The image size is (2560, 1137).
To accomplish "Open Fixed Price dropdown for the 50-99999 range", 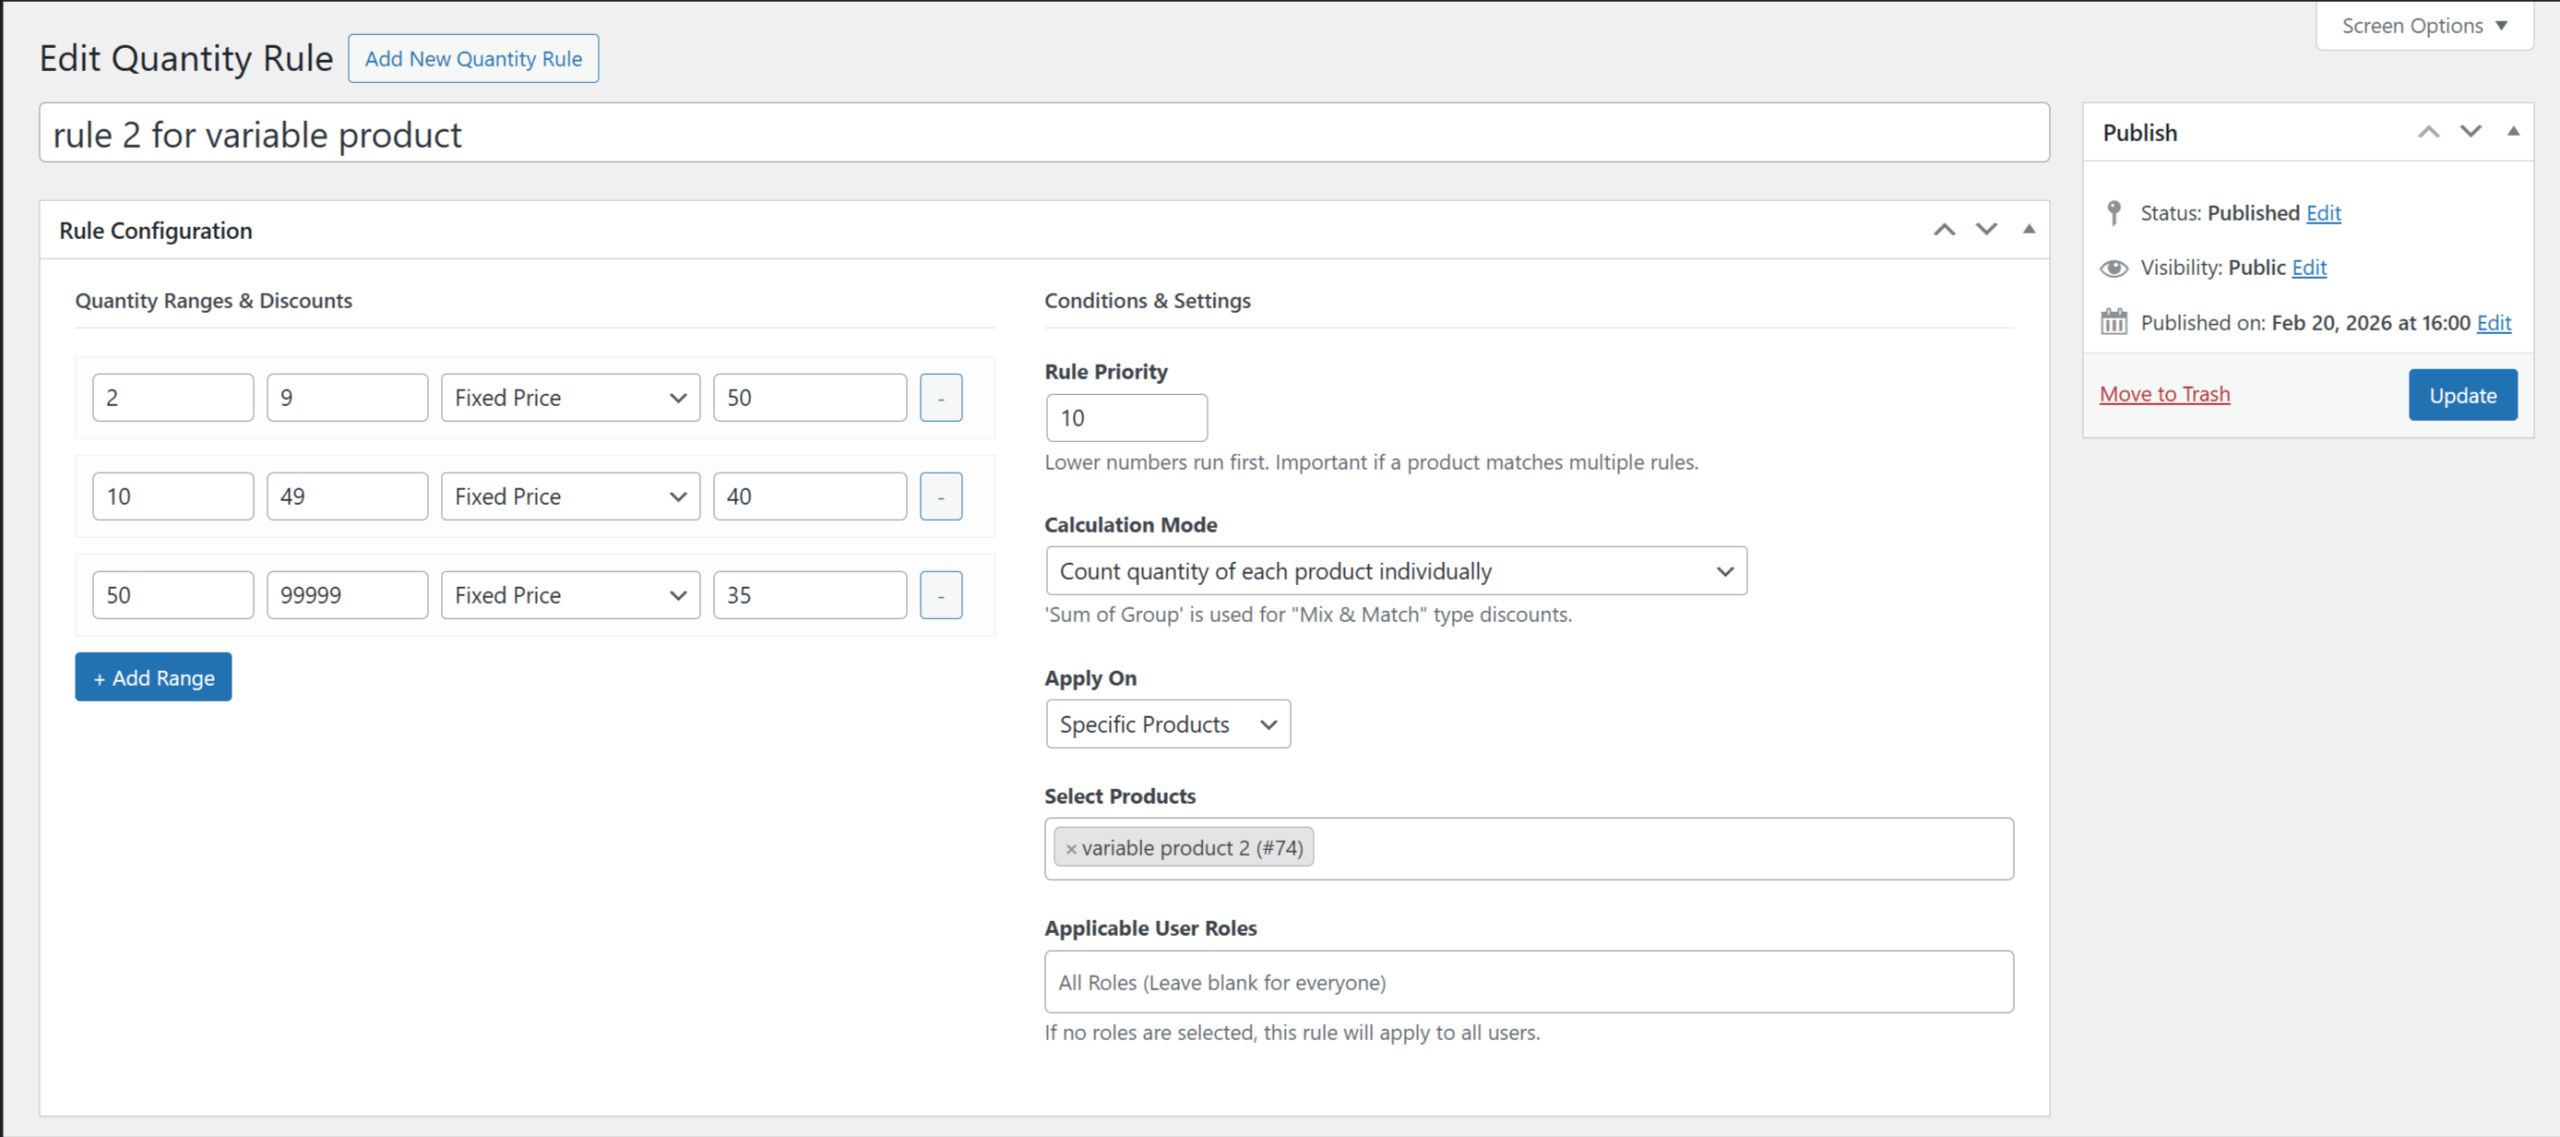I will (x=569, y=594).
